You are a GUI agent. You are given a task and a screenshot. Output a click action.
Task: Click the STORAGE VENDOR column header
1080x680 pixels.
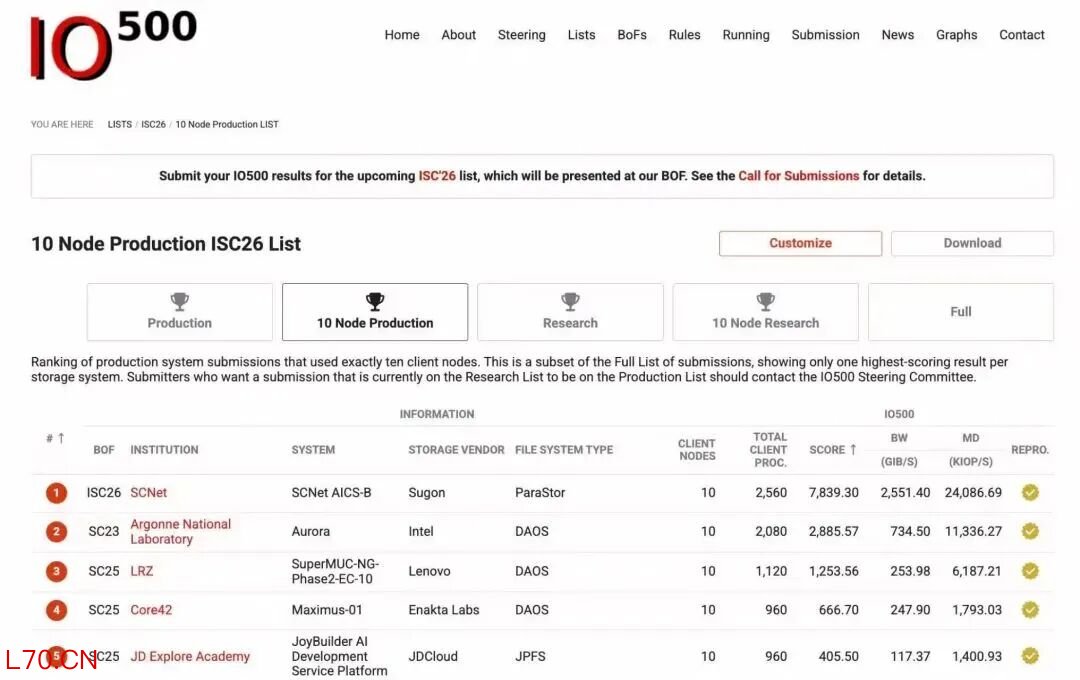pos(456,450)
